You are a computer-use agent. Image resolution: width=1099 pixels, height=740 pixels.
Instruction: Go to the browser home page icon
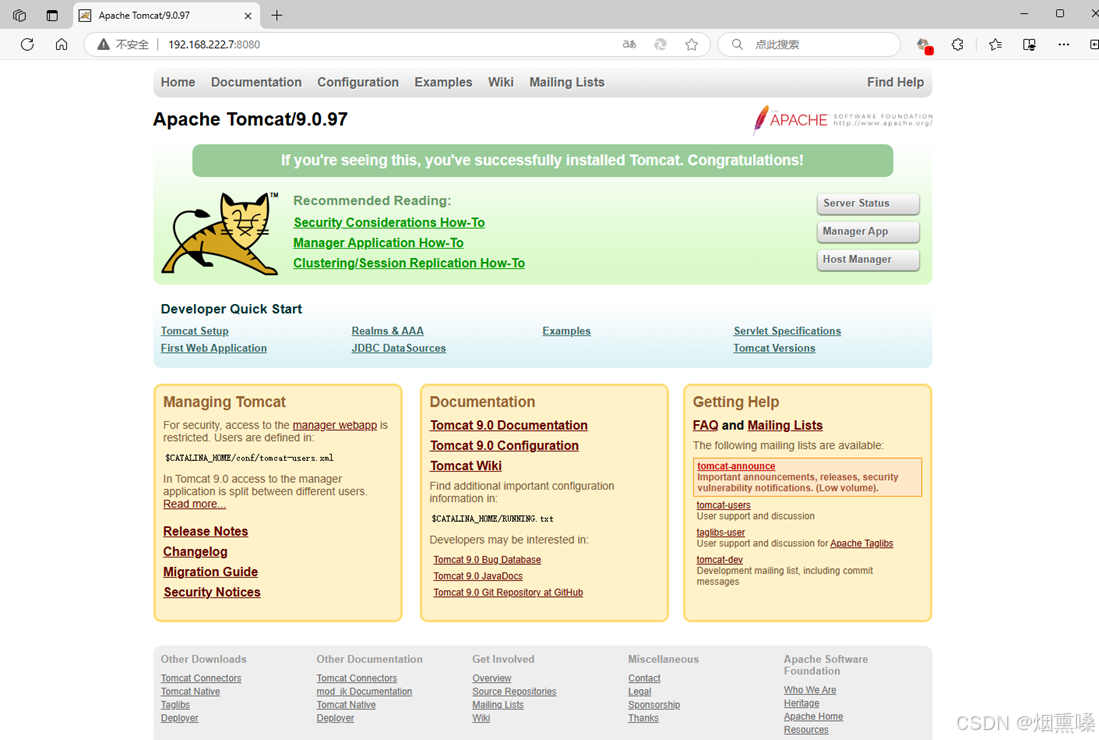point(62,44)
